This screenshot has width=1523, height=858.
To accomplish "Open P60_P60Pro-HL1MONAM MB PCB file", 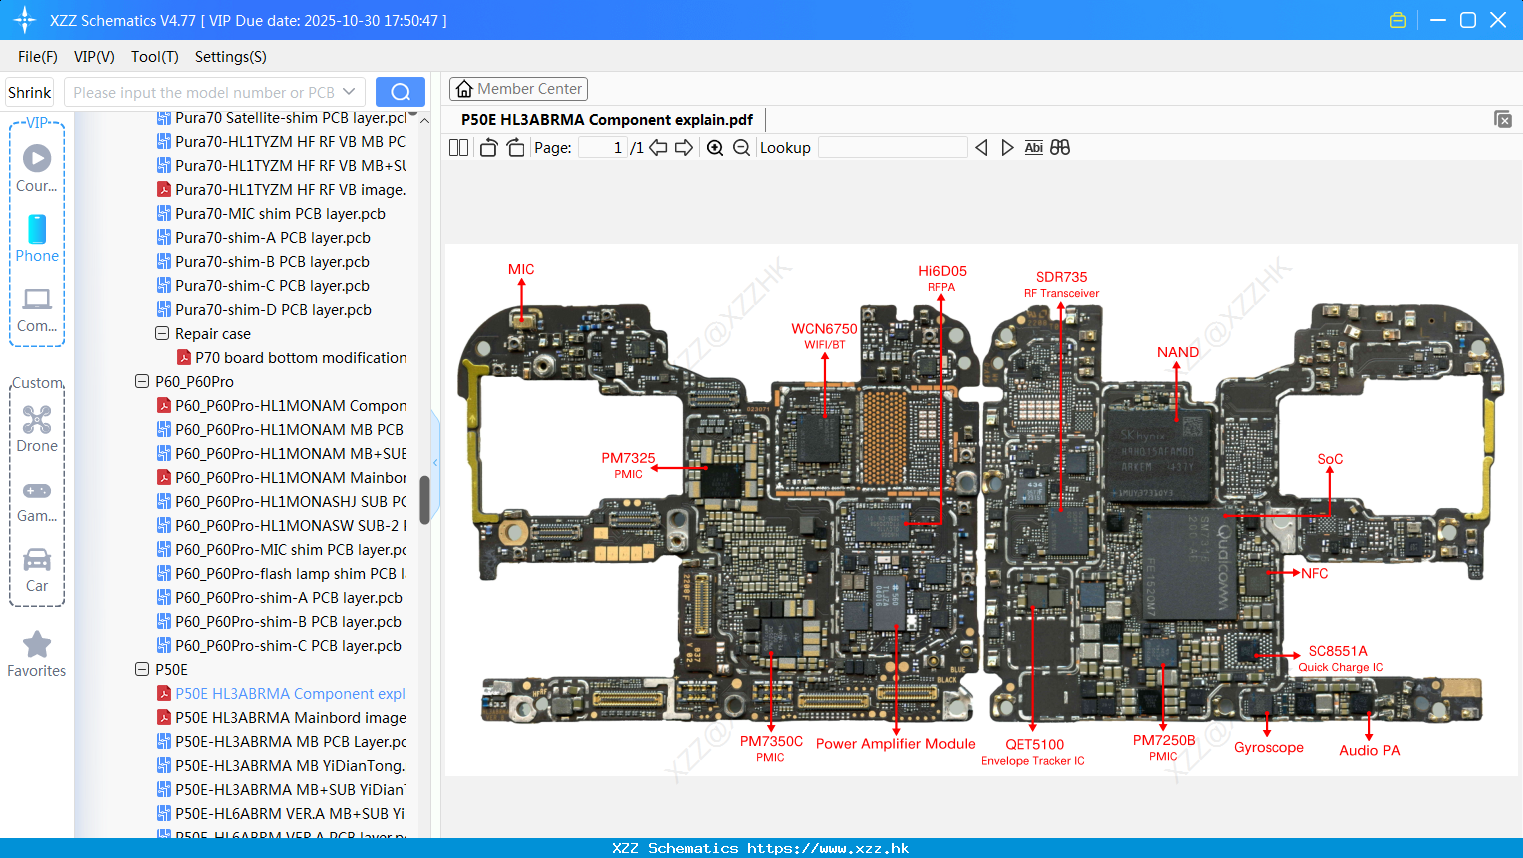I will click(280, 429).
